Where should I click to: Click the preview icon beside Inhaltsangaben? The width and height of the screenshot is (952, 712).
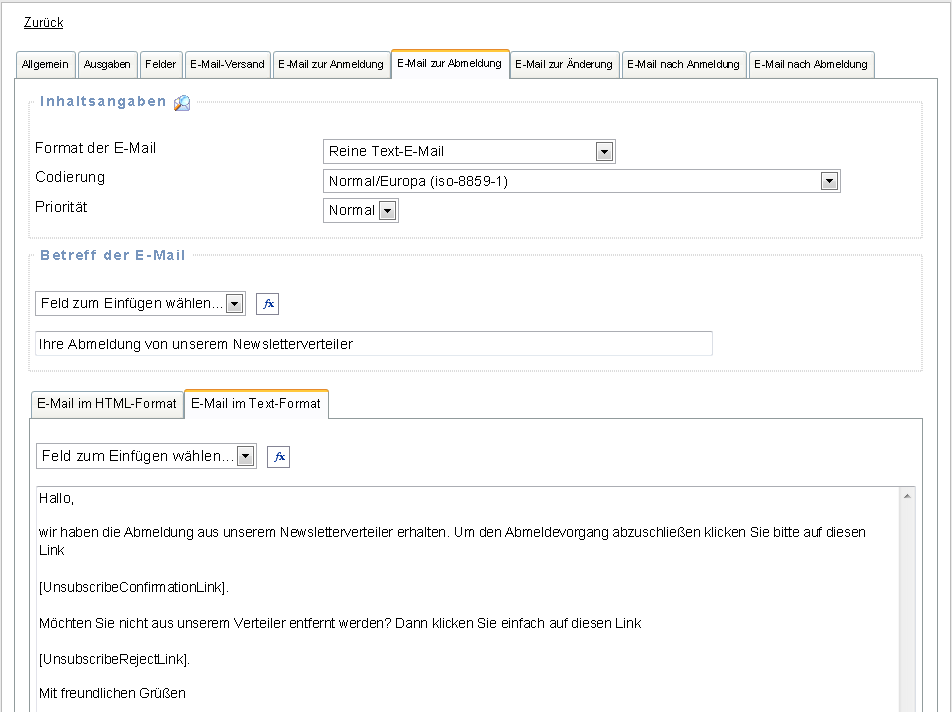(182, 102)
